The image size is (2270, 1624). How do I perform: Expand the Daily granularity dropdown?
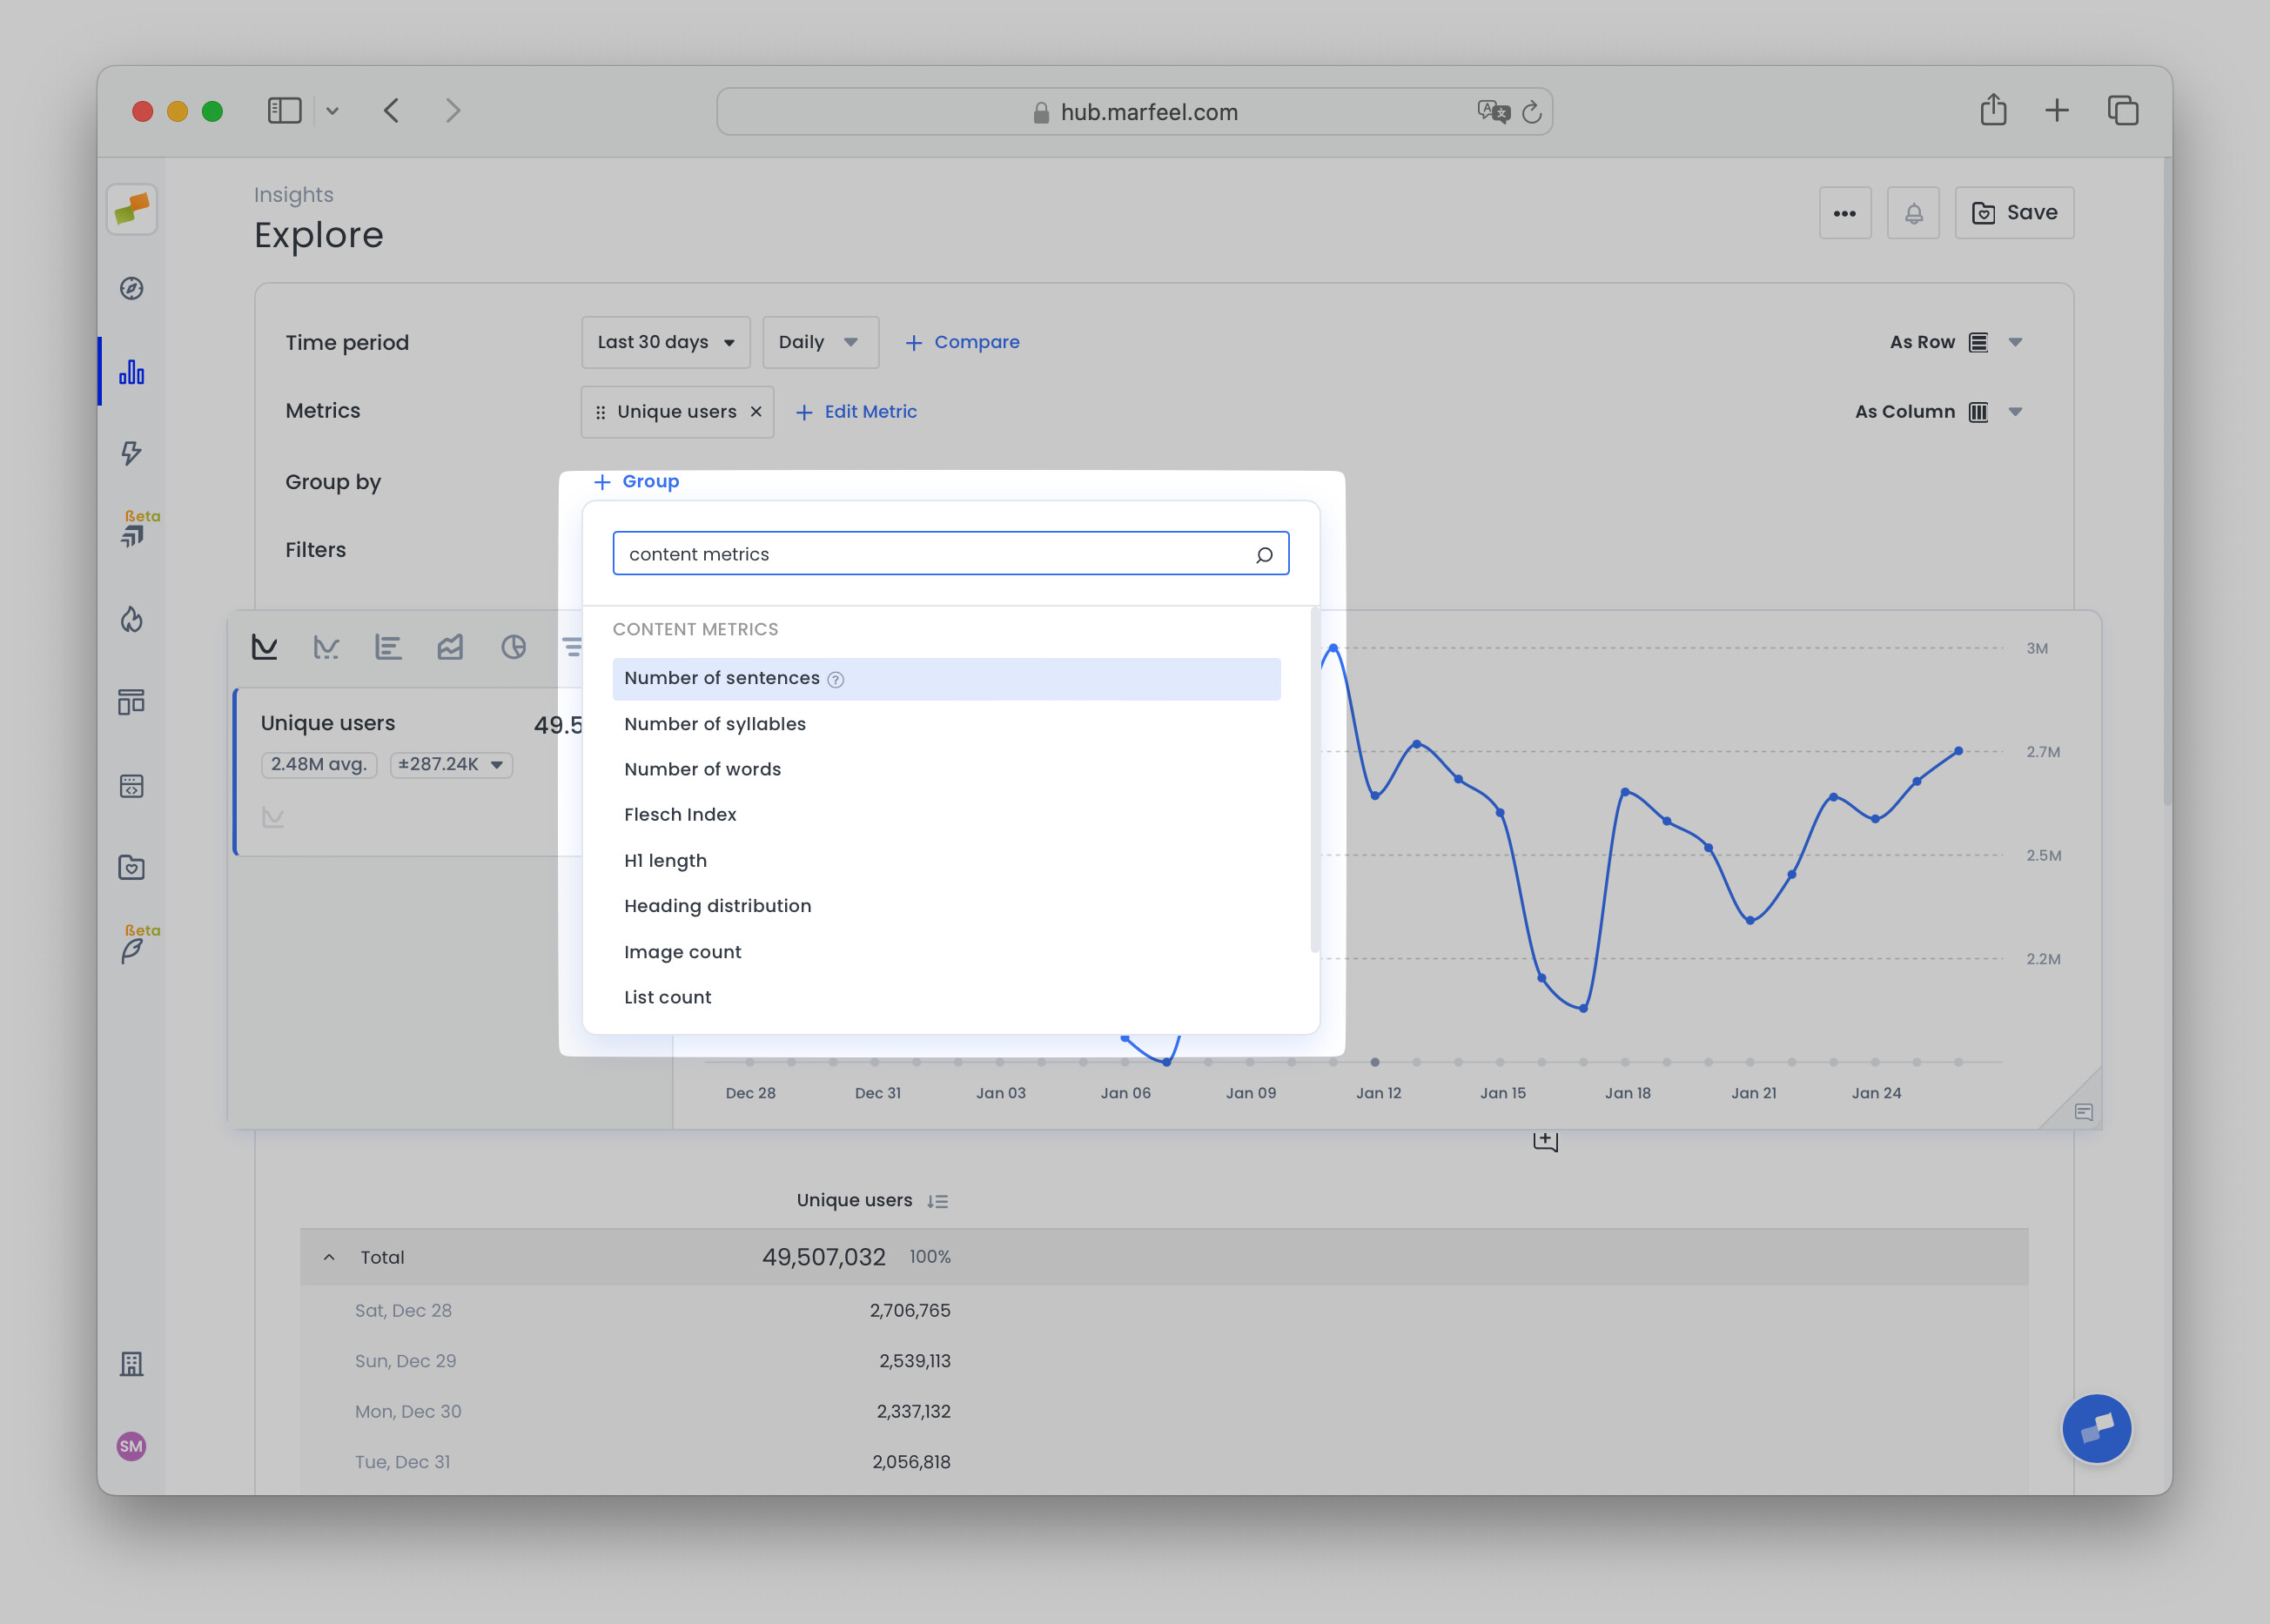point(819,342)
